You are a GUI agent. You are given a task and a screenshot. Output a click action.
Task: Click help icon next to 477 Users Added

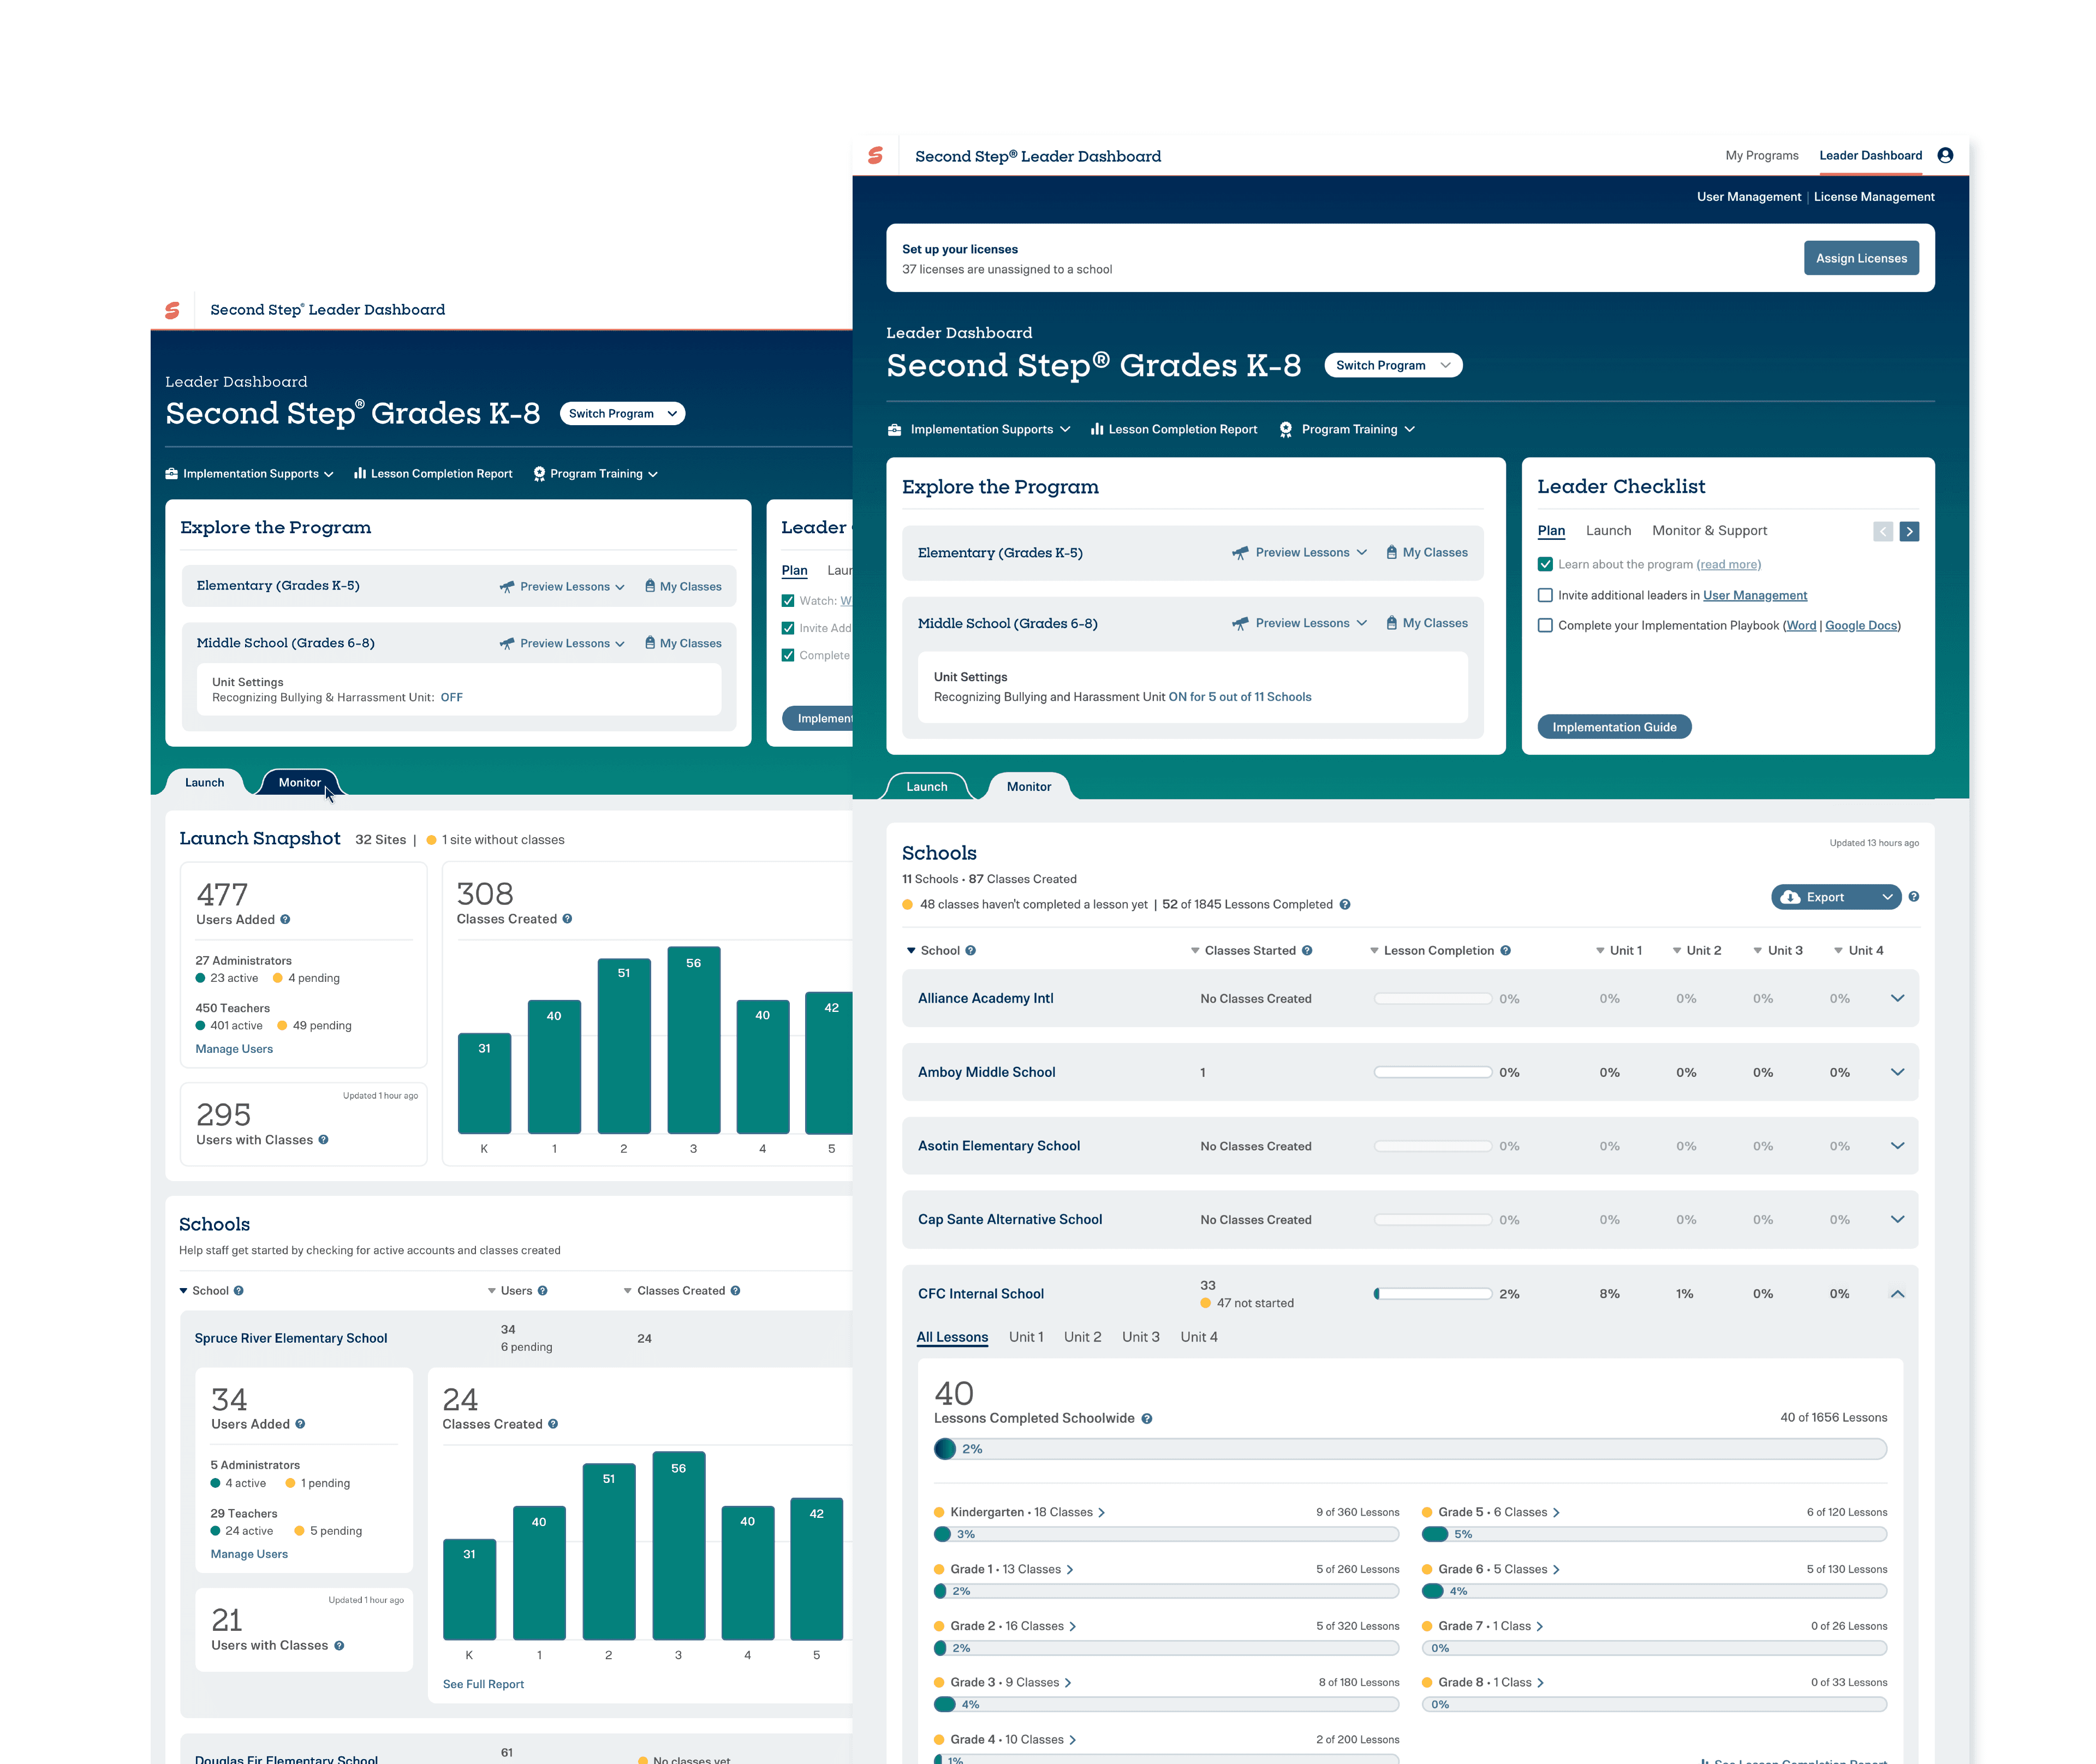point(285,920)
